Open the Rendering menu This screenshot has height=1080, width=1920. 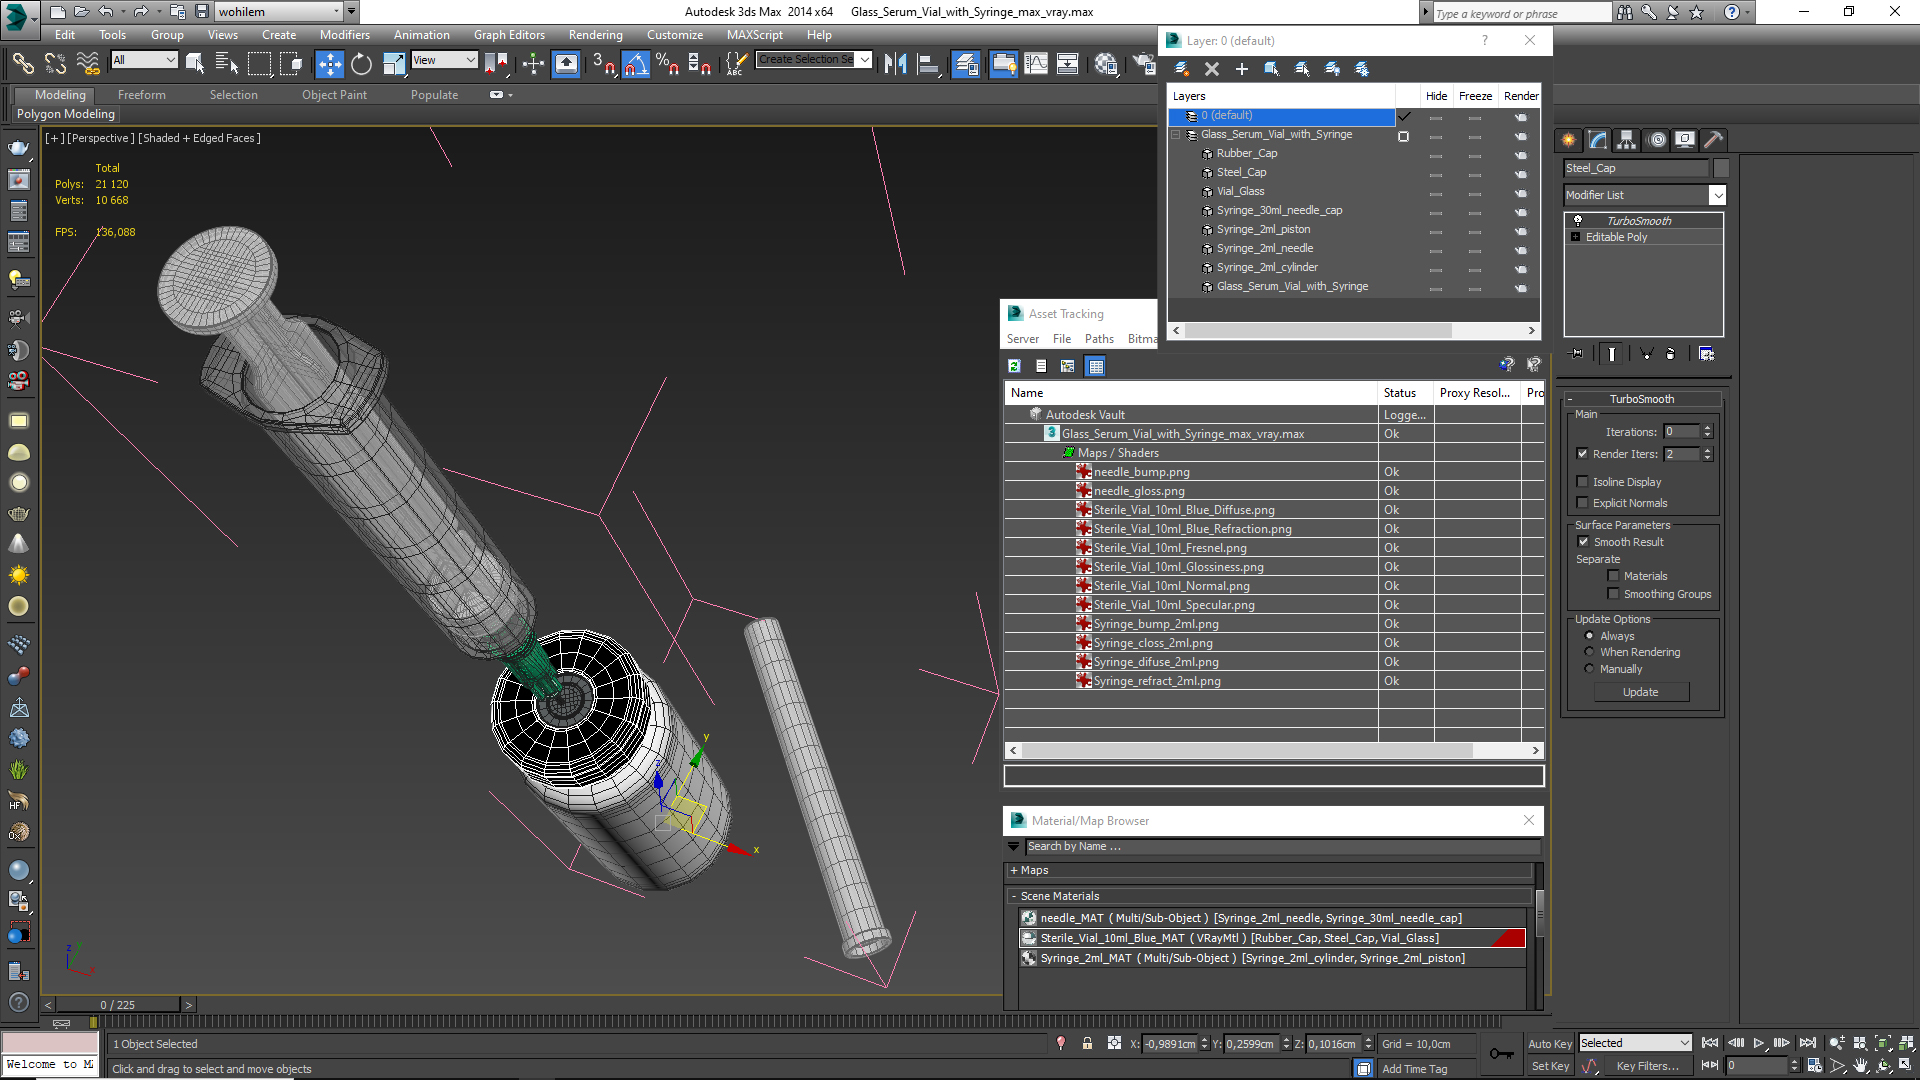click(595, 35)
